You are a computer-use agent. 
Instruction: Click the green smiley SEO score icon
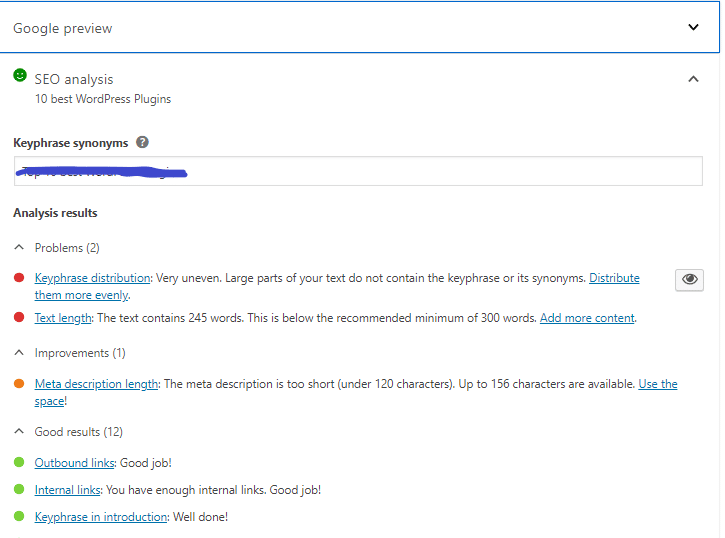click(20, 75)
